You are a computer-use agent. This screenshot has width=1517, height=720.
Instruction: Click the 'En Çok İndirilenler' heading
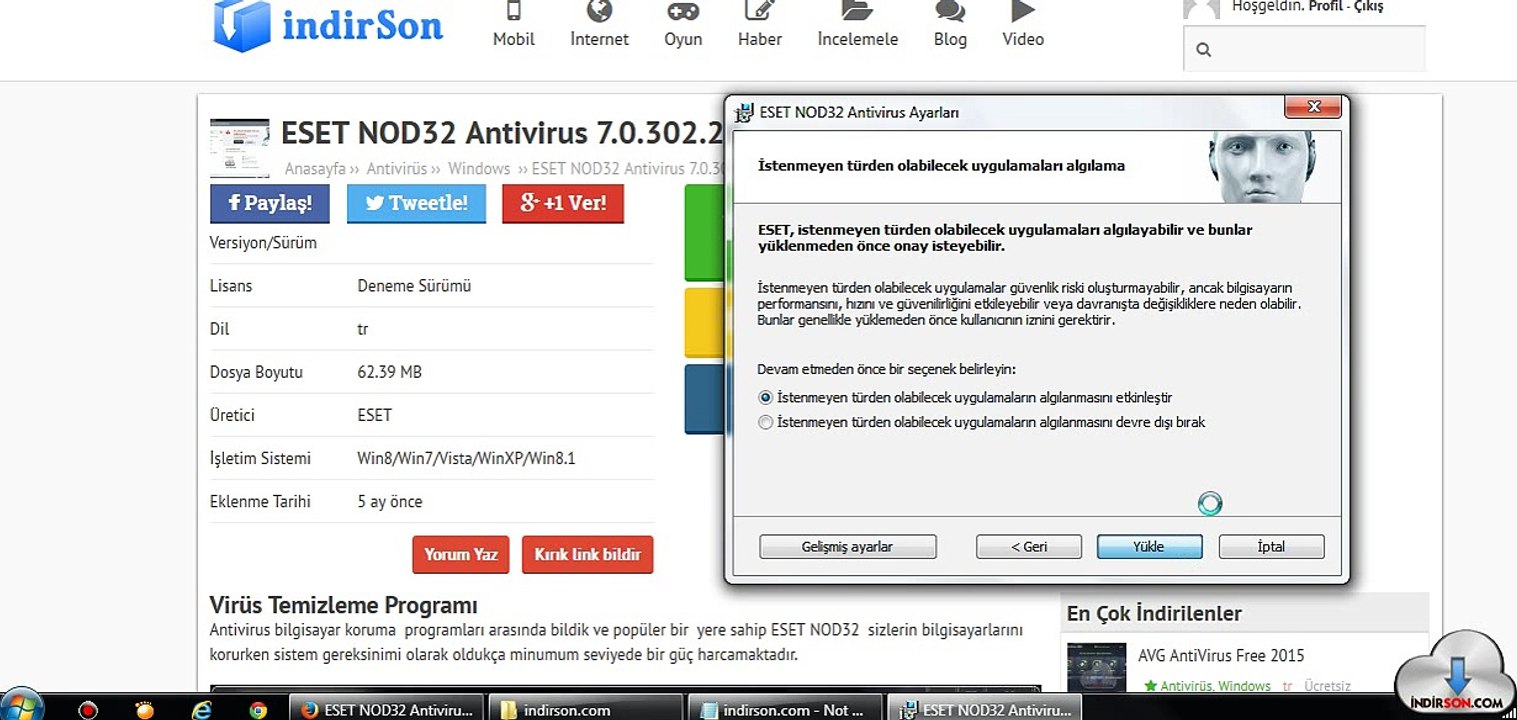point(1154,613)
